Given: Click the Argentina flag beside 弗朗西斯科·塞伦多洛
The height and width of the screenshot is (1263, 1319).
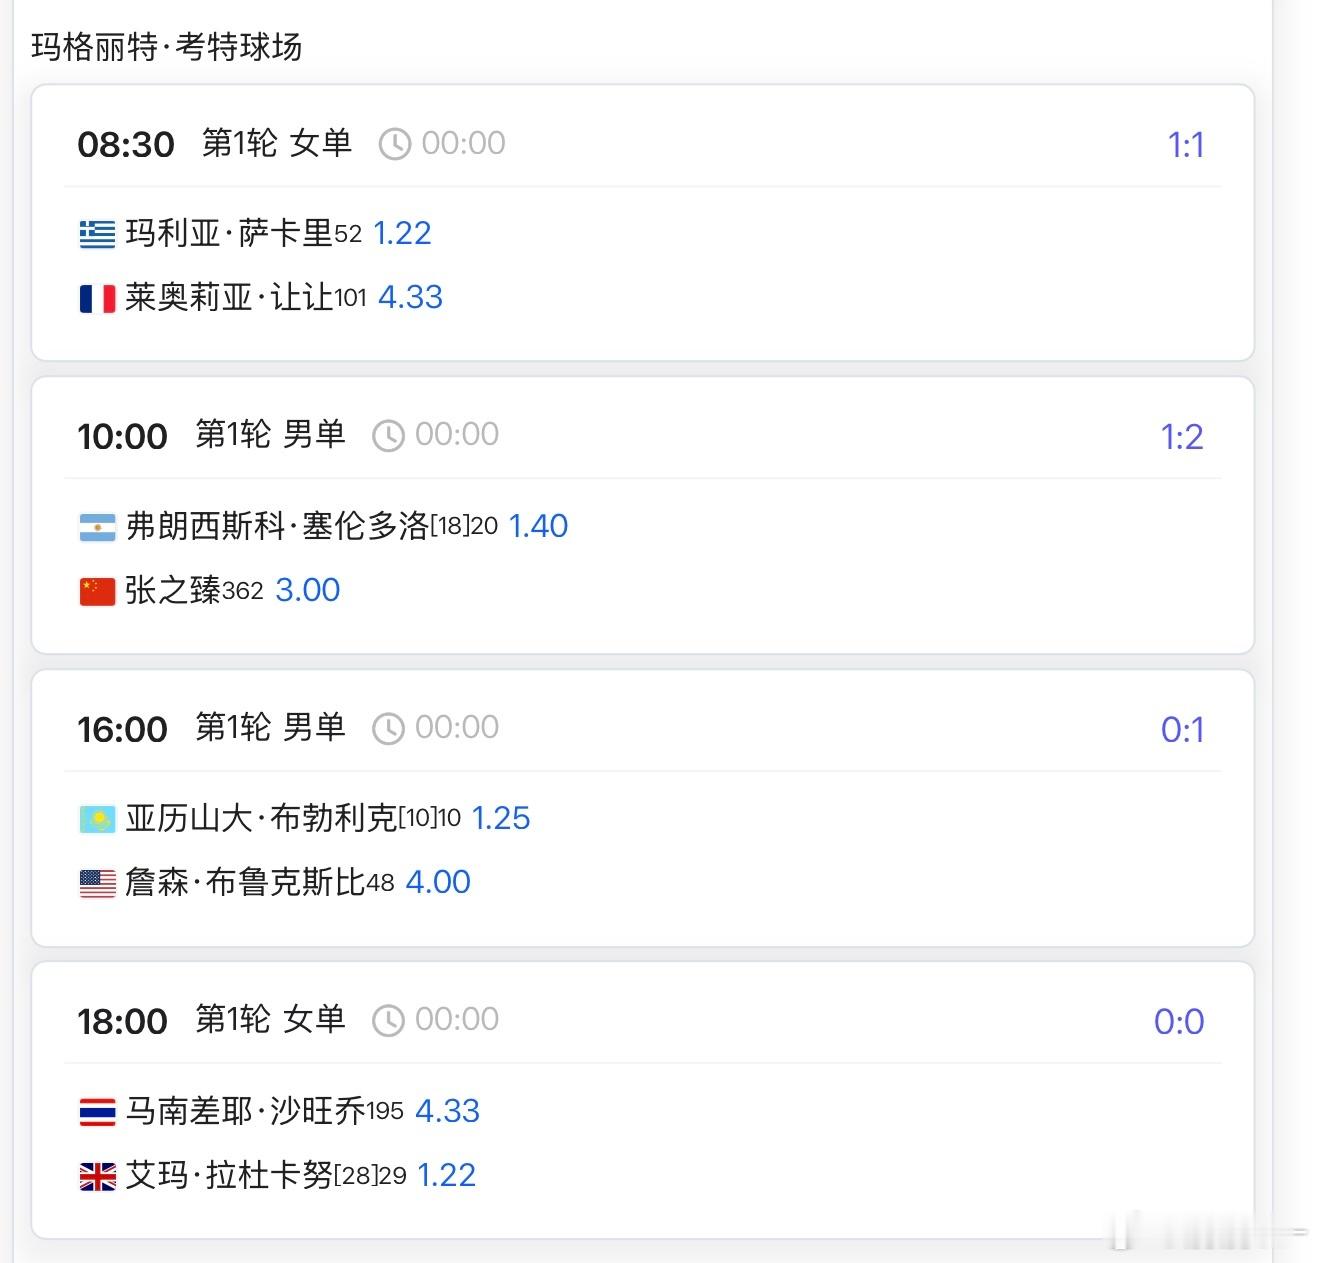Looking at the screenshot, I should click(97, 527).
